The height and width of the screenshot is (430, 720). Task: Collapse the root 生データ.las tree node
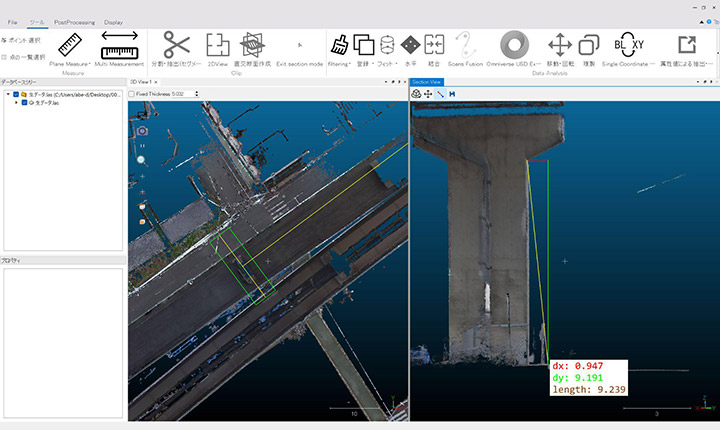[8, 94]
